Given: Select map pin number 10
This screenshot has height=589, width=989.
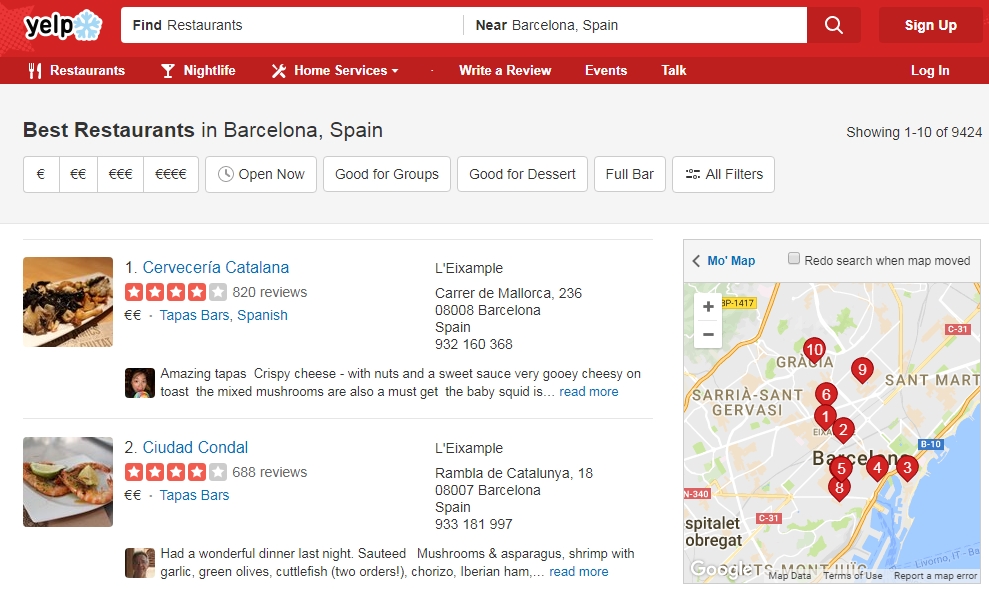Looking at the screenshot, I should click(814, 351).
